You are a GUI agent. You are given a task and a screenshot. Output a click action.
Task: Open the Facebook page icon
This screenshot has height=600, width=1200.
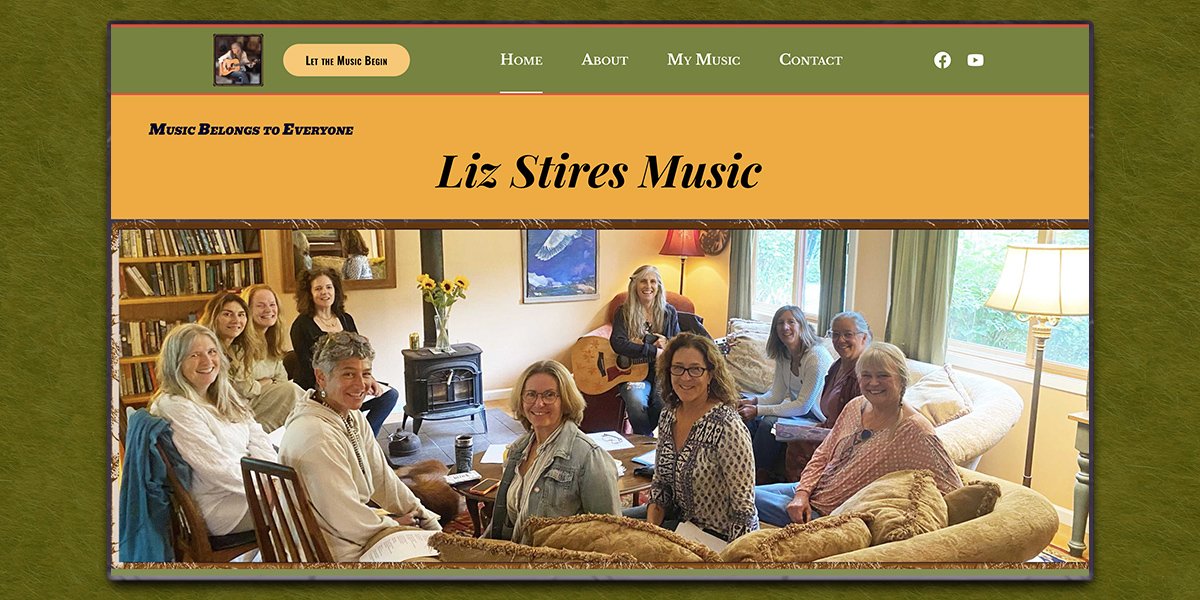(x=942, y=60)
